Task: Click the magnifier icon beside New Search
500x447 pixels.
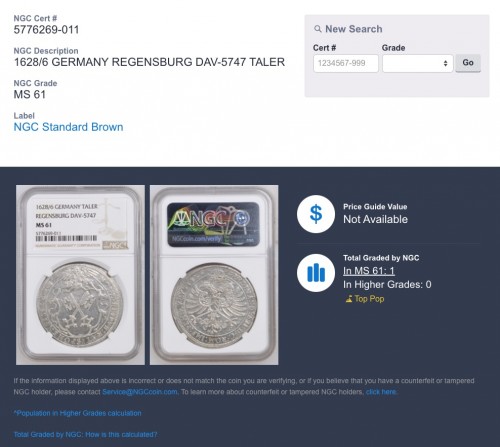Action: 318,29
